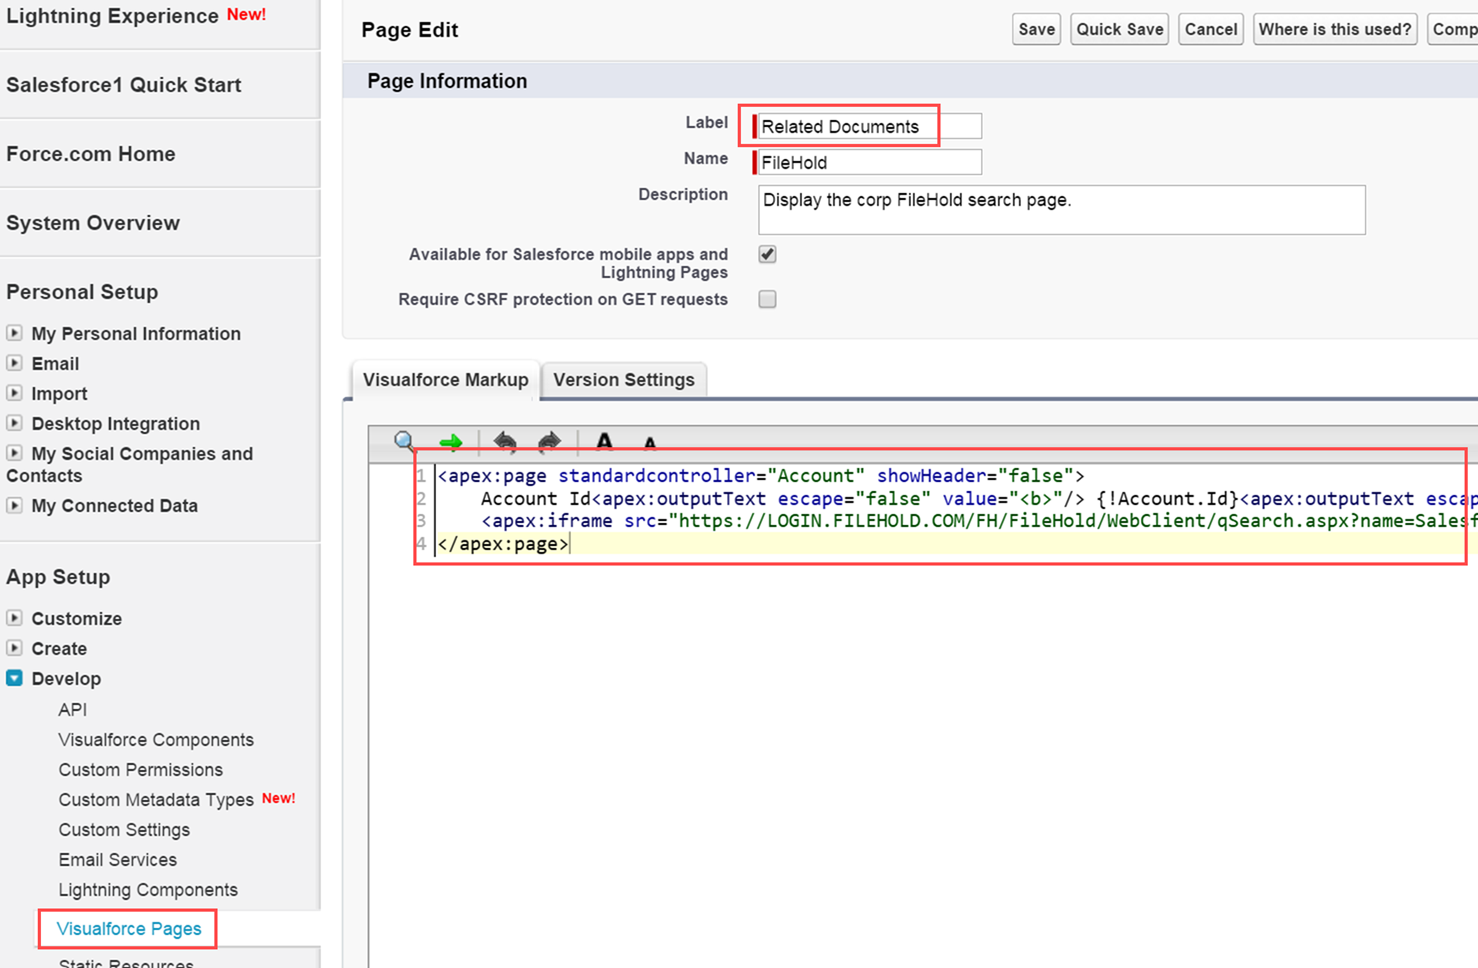Click the undo icon in the markup editor
The height and width of the screenshot is (968, 1478).
tap(505, 441)
